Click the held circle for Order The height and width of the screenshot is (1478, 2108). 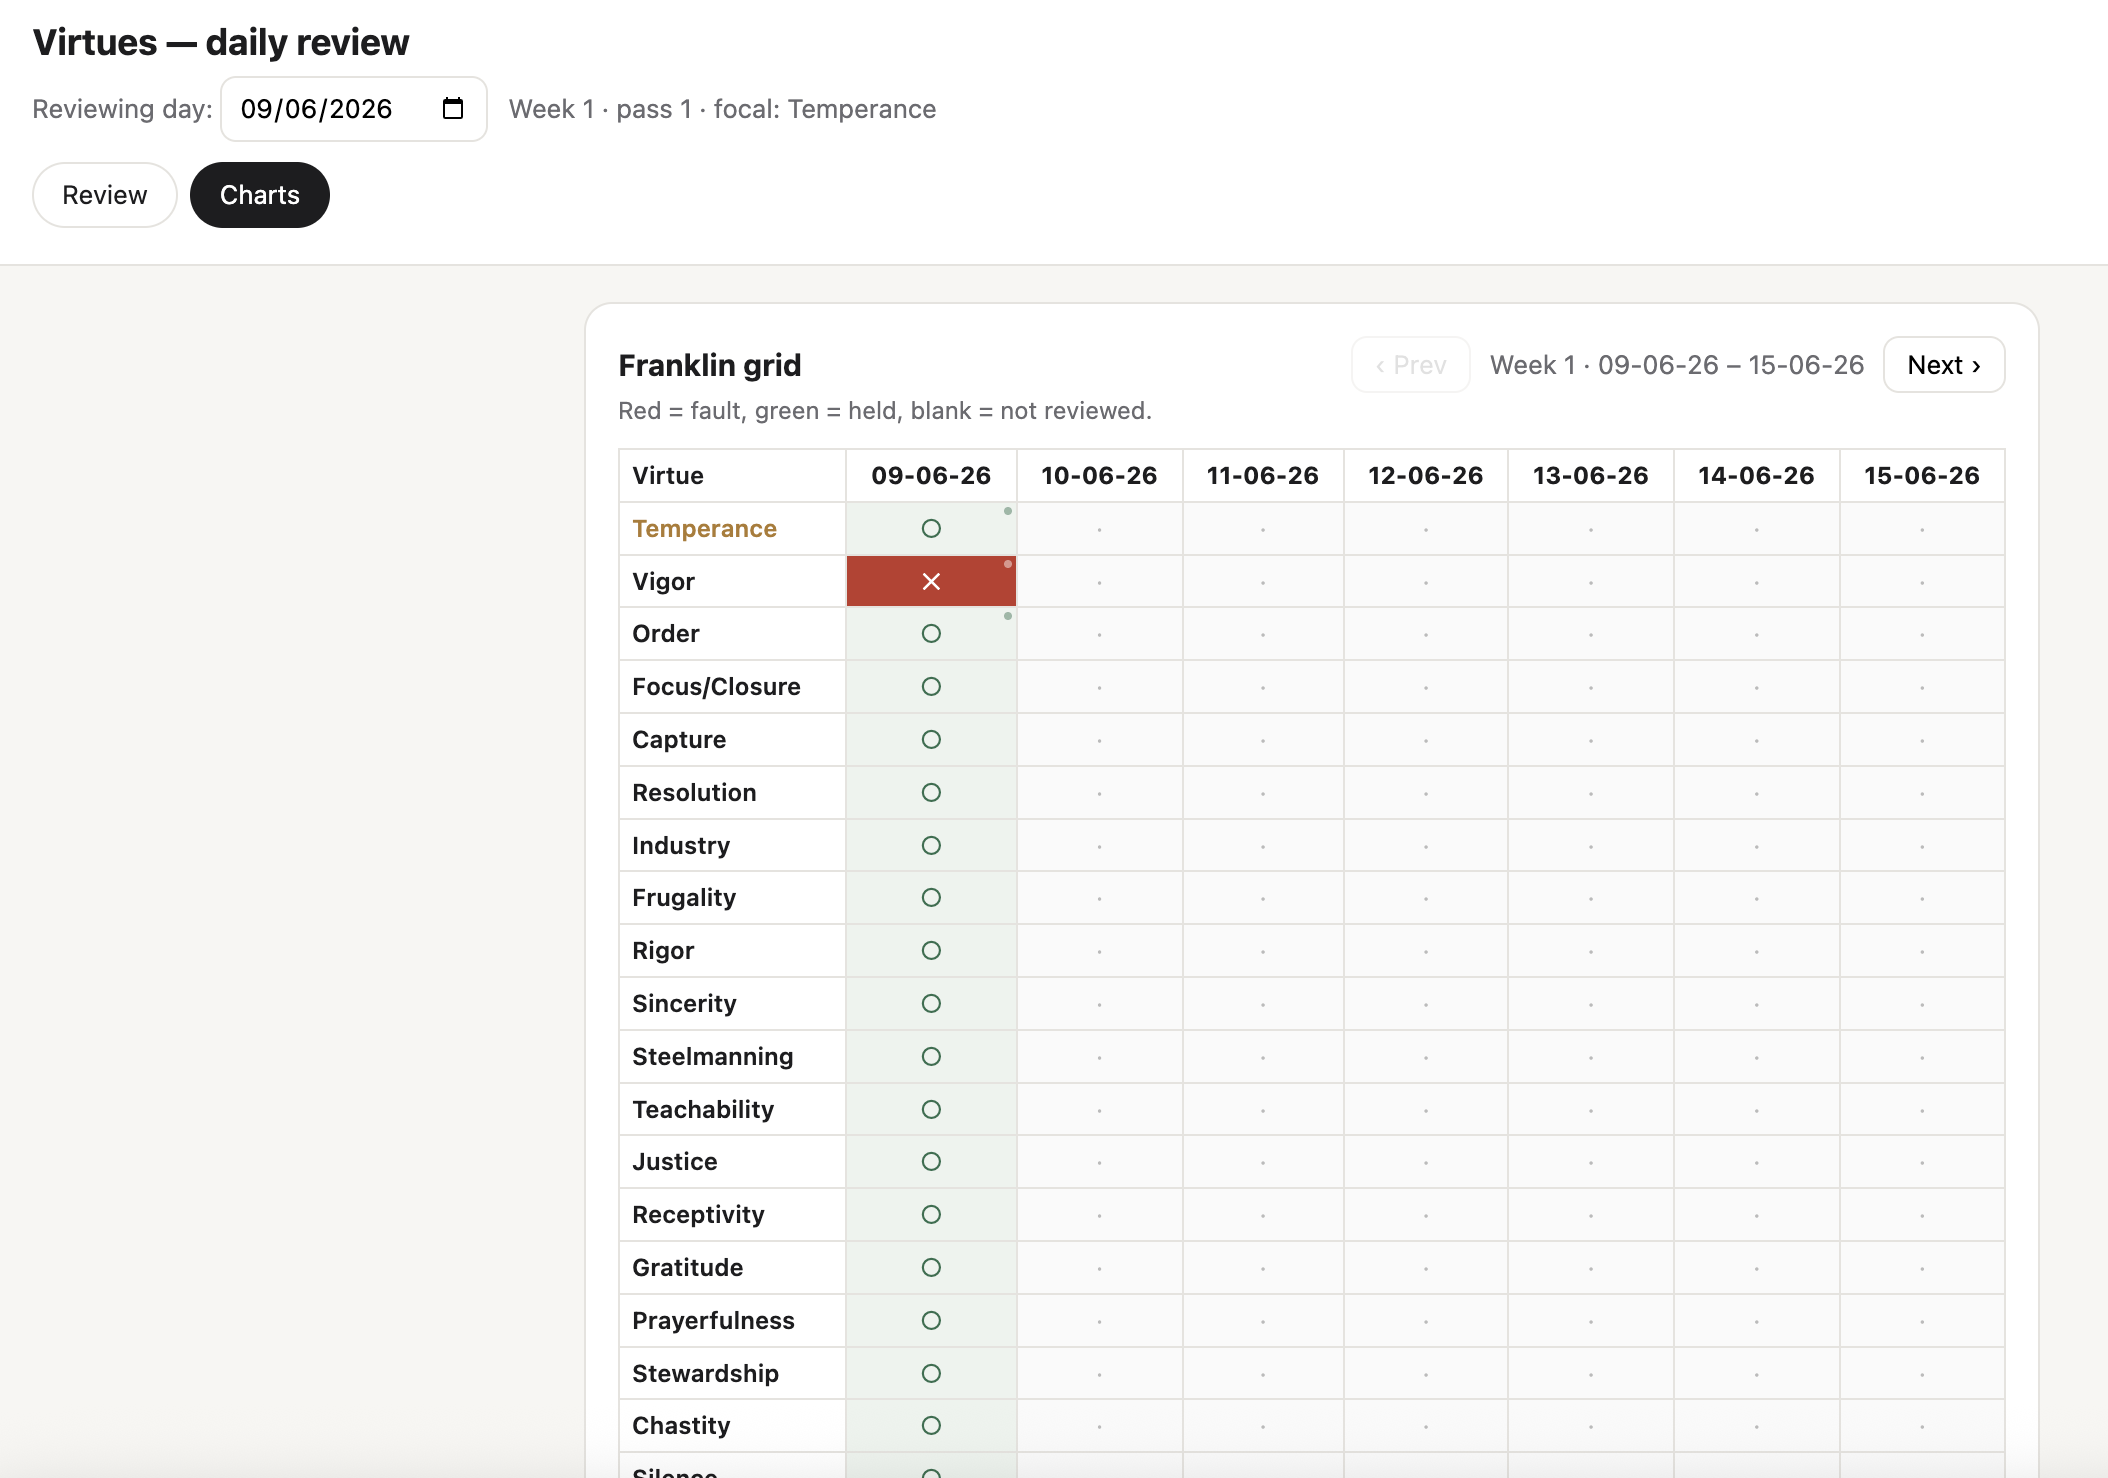(x=931, y=634)
